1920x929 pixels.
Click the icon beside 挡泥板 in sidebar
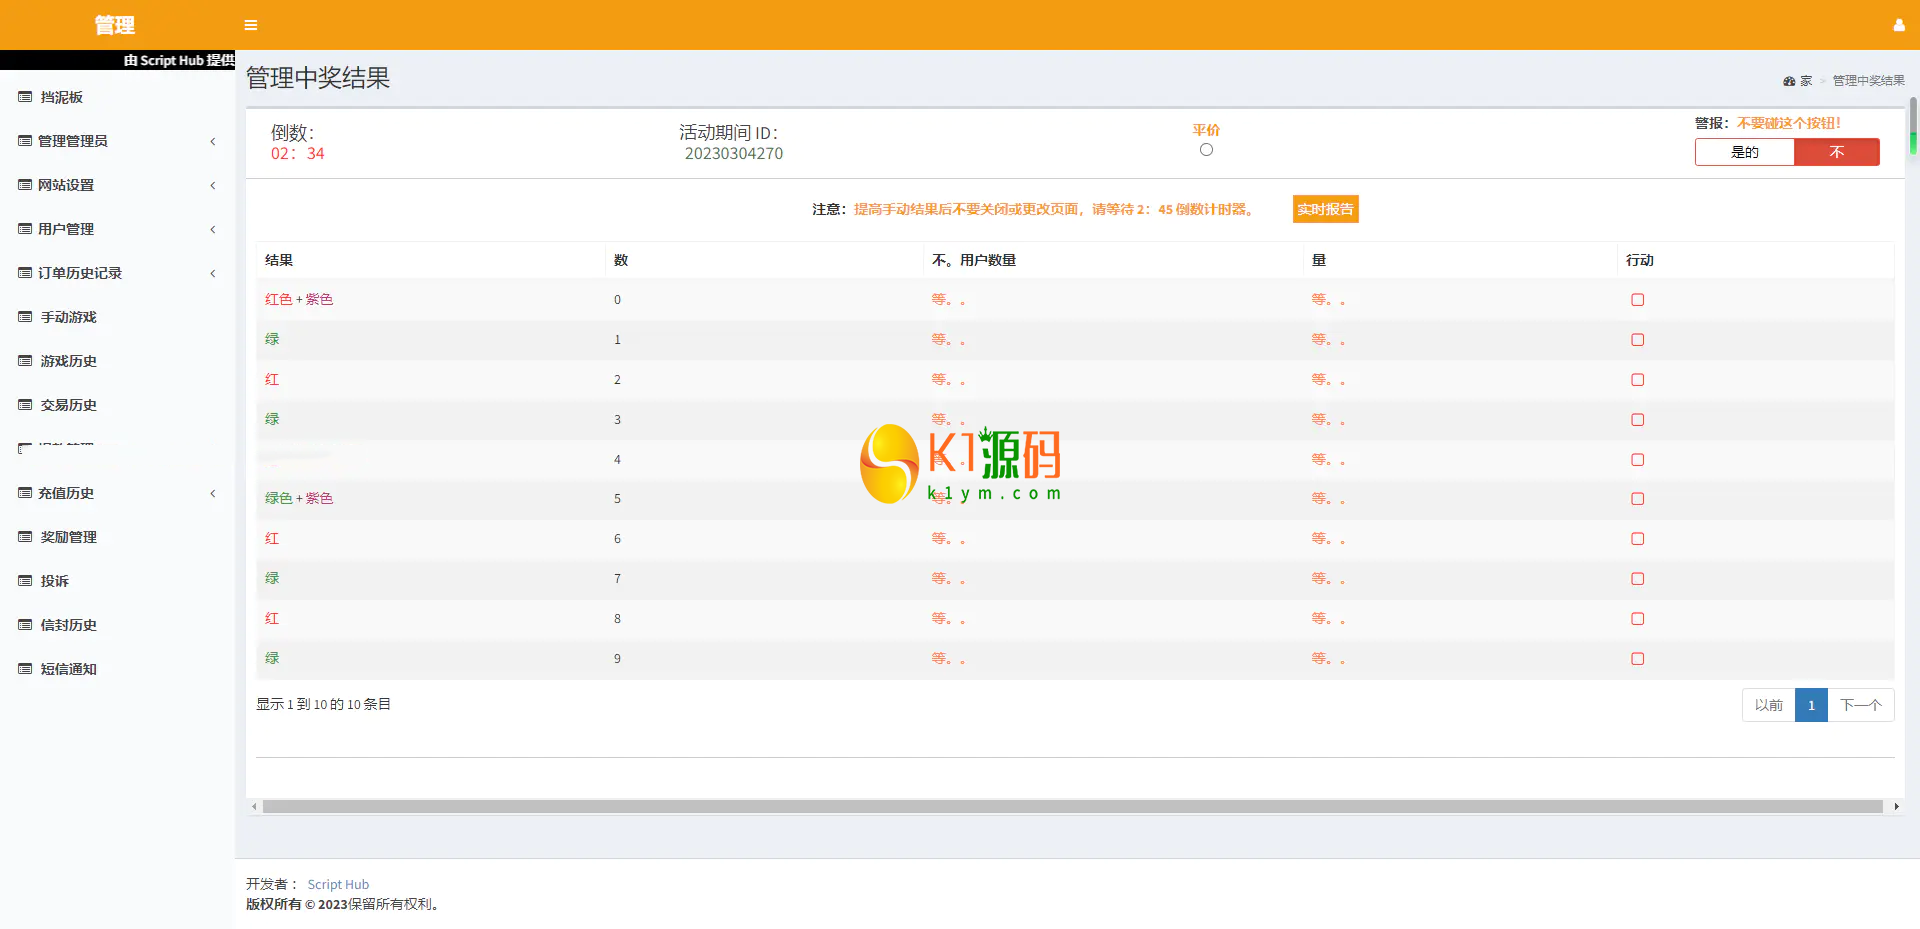25,97
